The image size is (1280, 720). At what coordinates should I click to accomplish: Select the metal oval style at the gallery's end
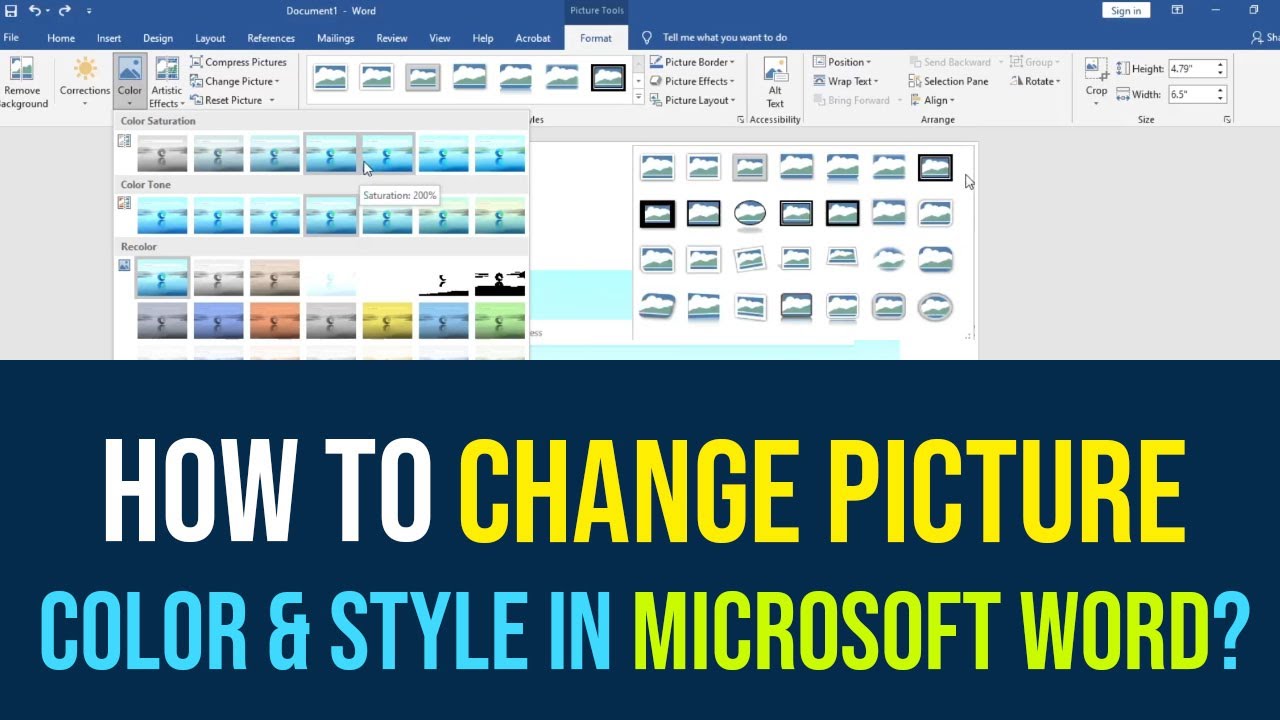935,305
